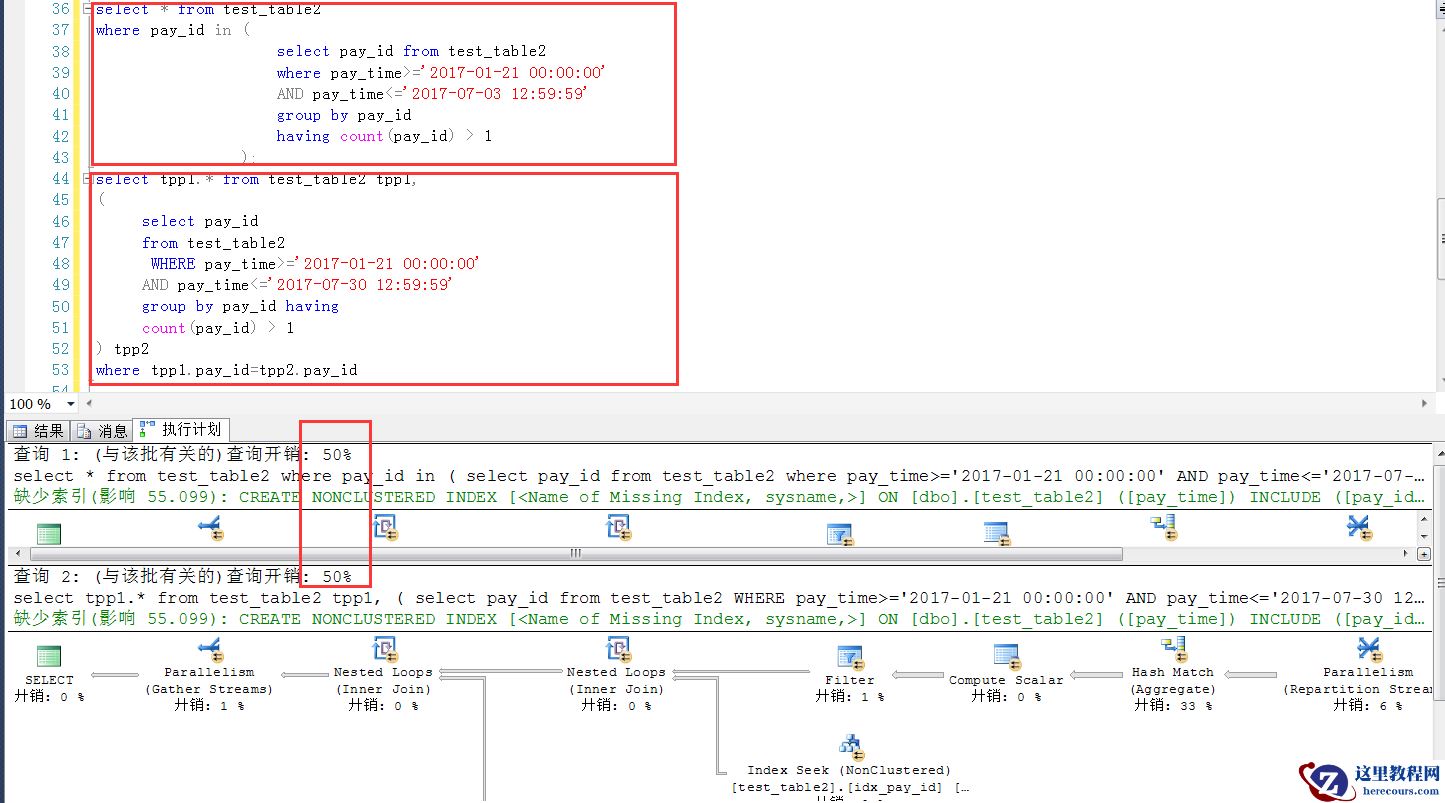
Task: Select the first Nested Loops icon in query 1 plan
Action: [x=384, y=528]
